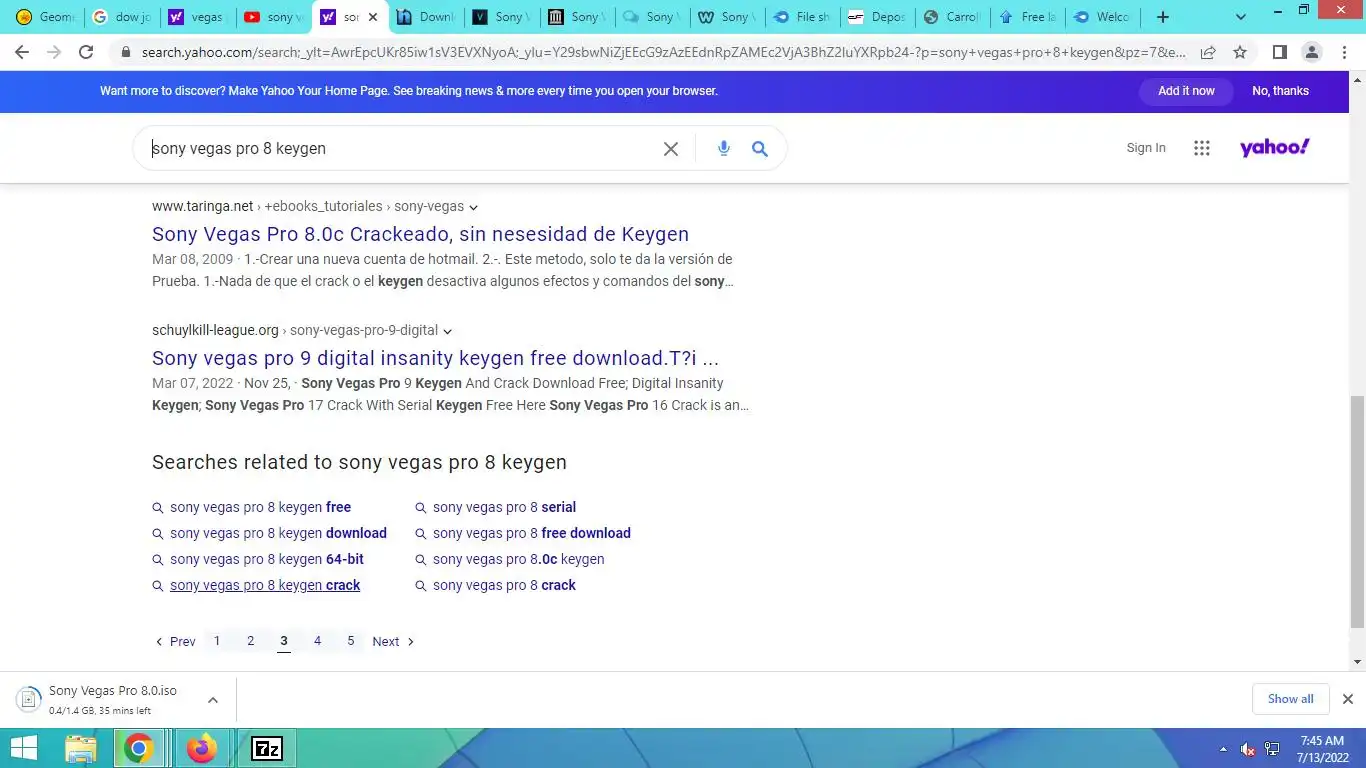Go to results page 1
Screen dimensions: 1366x768
point(217,641)
